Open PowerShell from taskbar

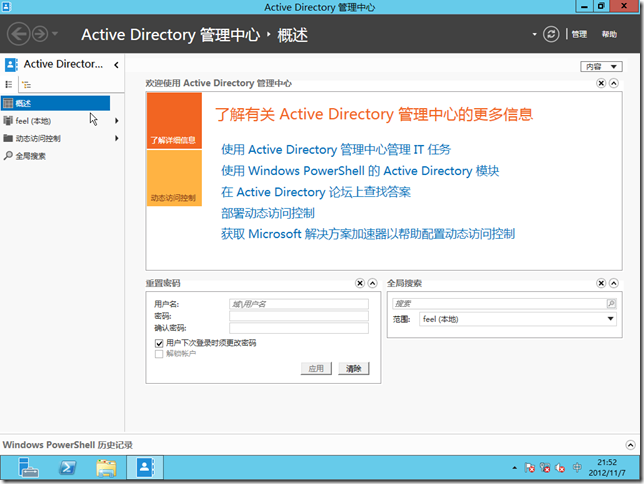coord(67,468)
